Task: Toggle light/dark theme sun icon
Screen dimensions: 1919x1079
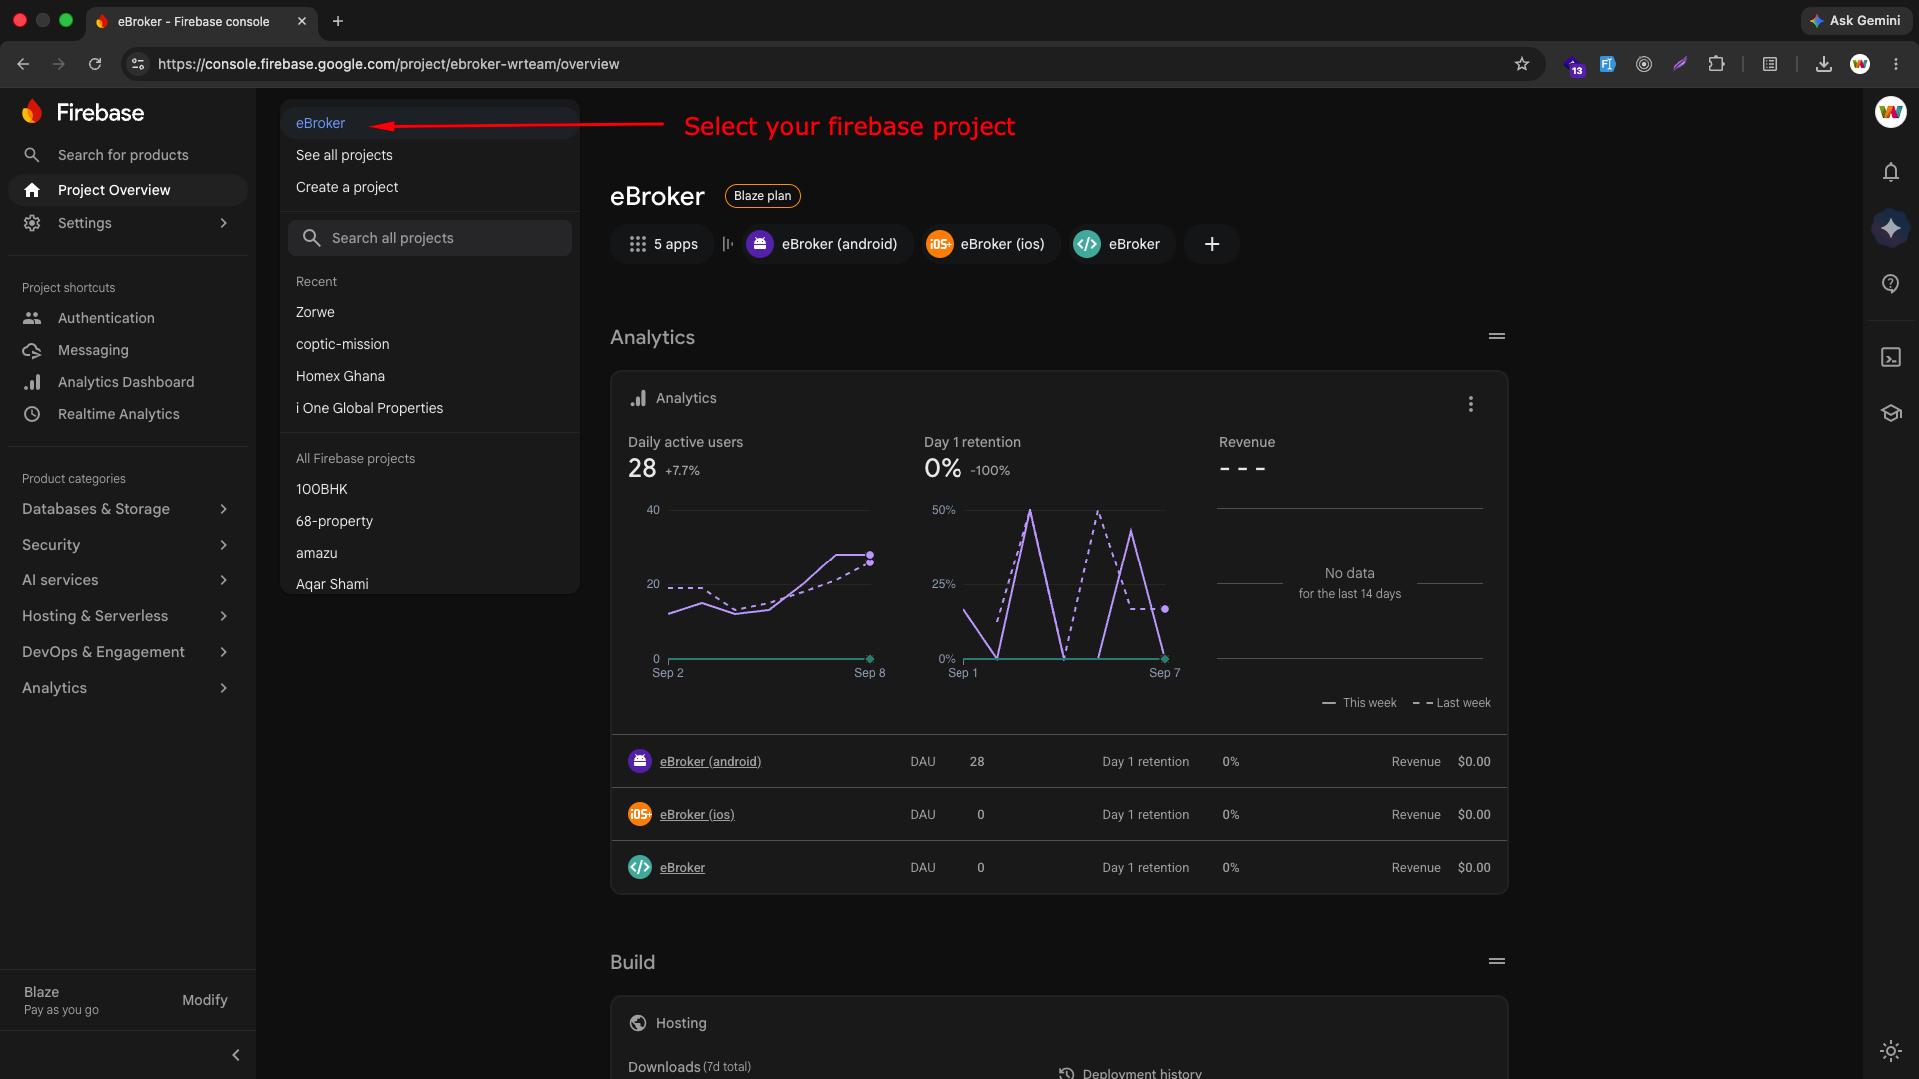Action: 1890,1050
